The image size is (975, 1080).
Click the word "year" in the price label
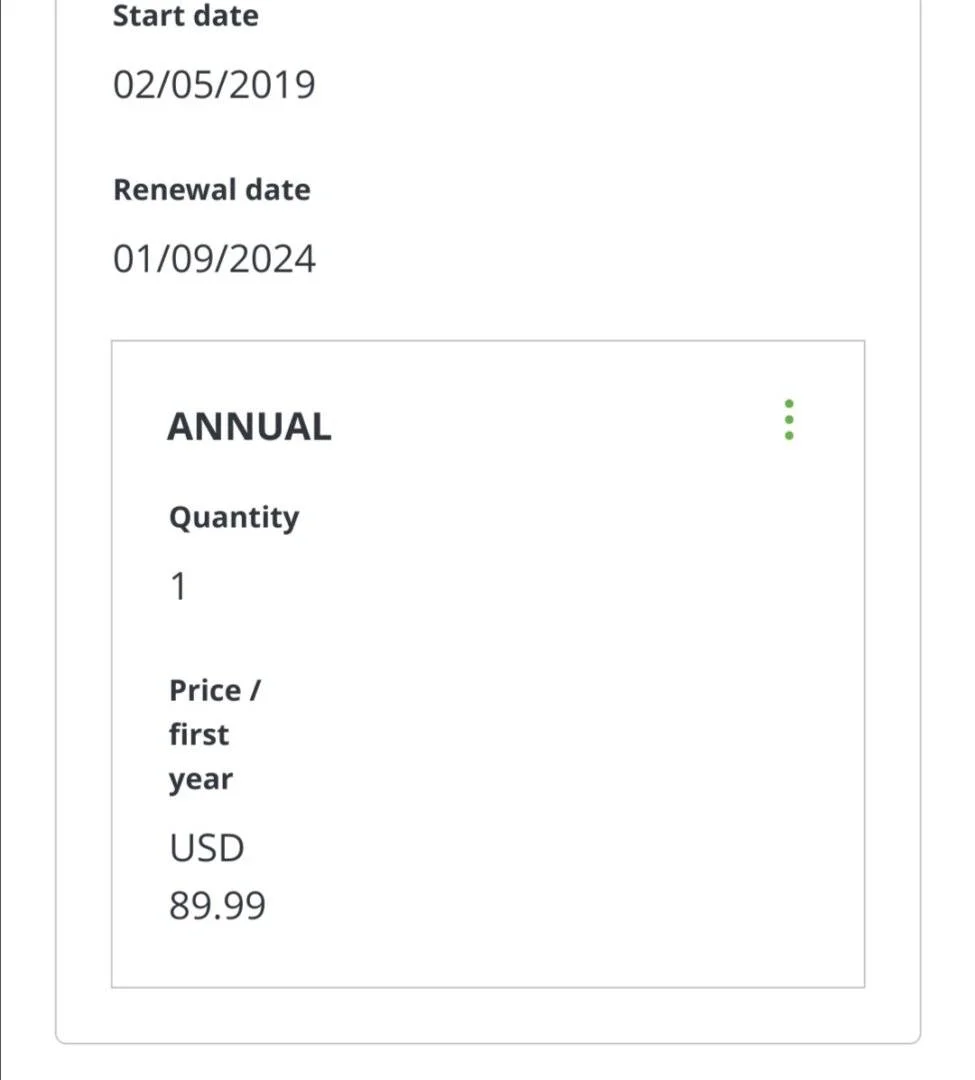click(x=201, y=780)
